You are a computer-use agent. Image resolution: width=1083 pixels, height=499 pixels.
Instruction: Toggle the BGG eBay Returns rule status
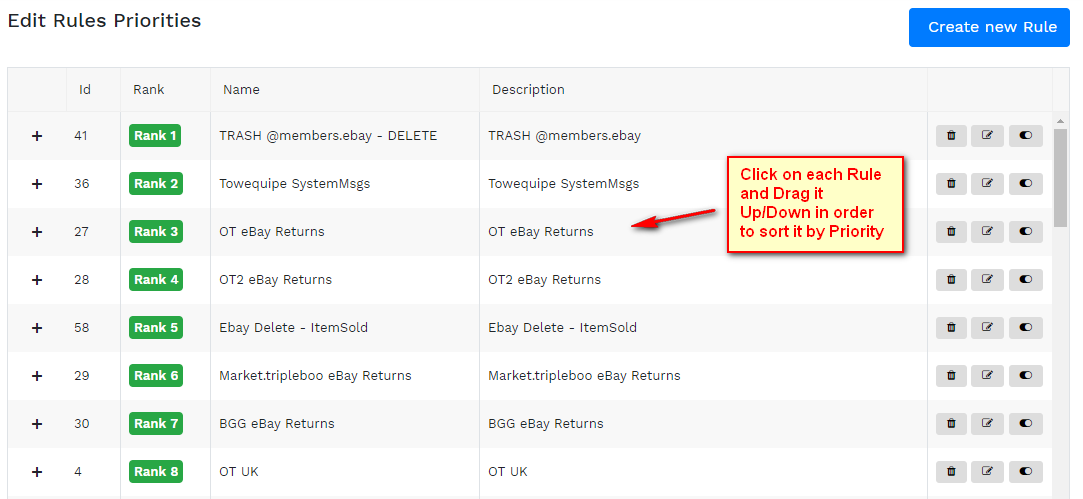pos(1026,424)
